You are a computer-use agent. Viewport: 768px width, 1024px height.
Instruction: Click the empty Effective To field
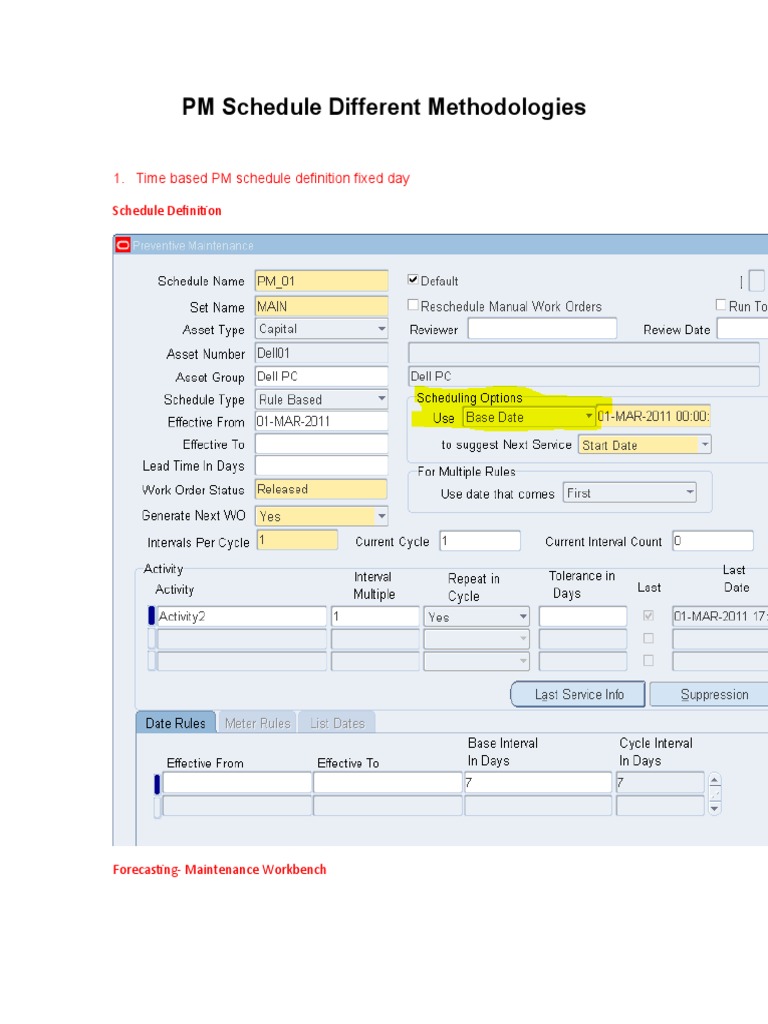click(x=321, y=444)
